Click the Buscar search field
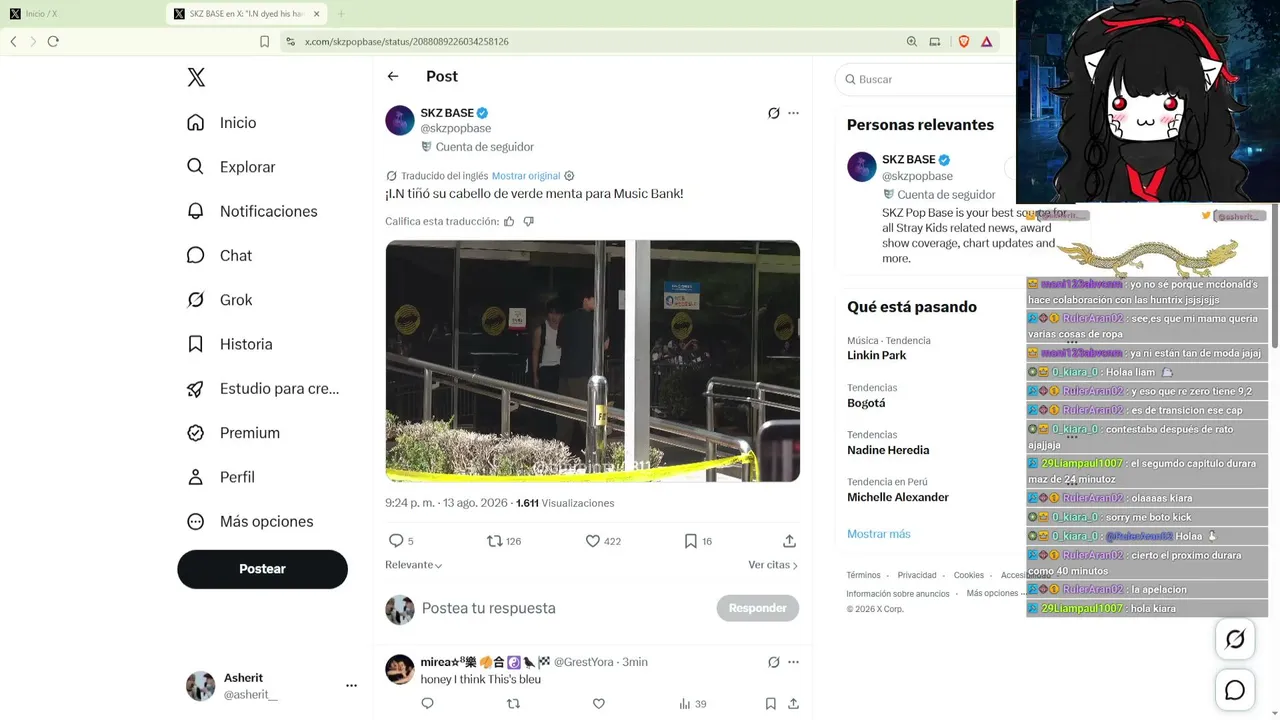Screen dimensions: 1280x720 click(x=925, y=79)
